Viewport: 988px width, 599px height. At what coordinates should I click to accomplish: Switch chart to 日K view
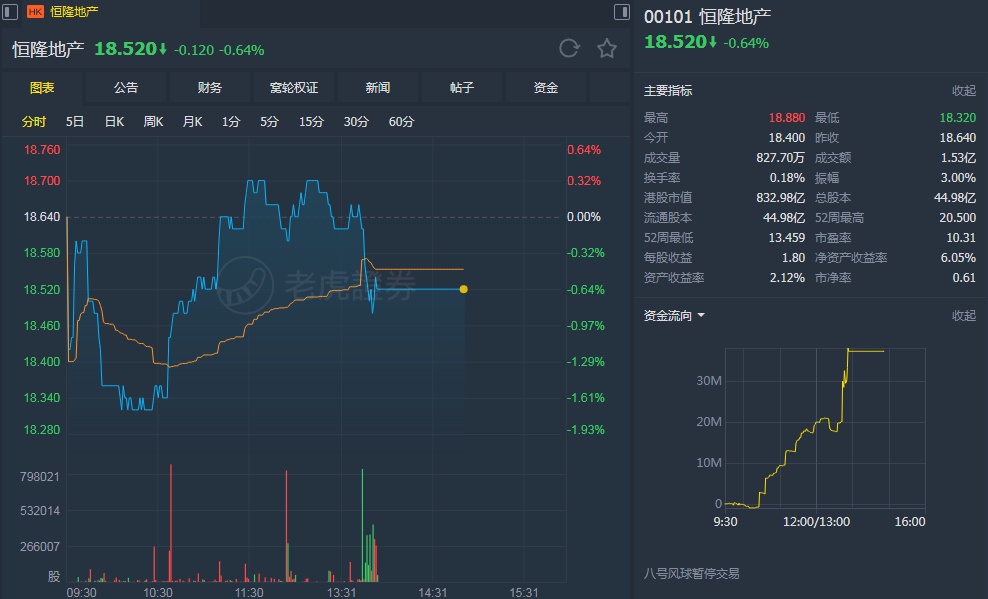(x=114, y=122)
